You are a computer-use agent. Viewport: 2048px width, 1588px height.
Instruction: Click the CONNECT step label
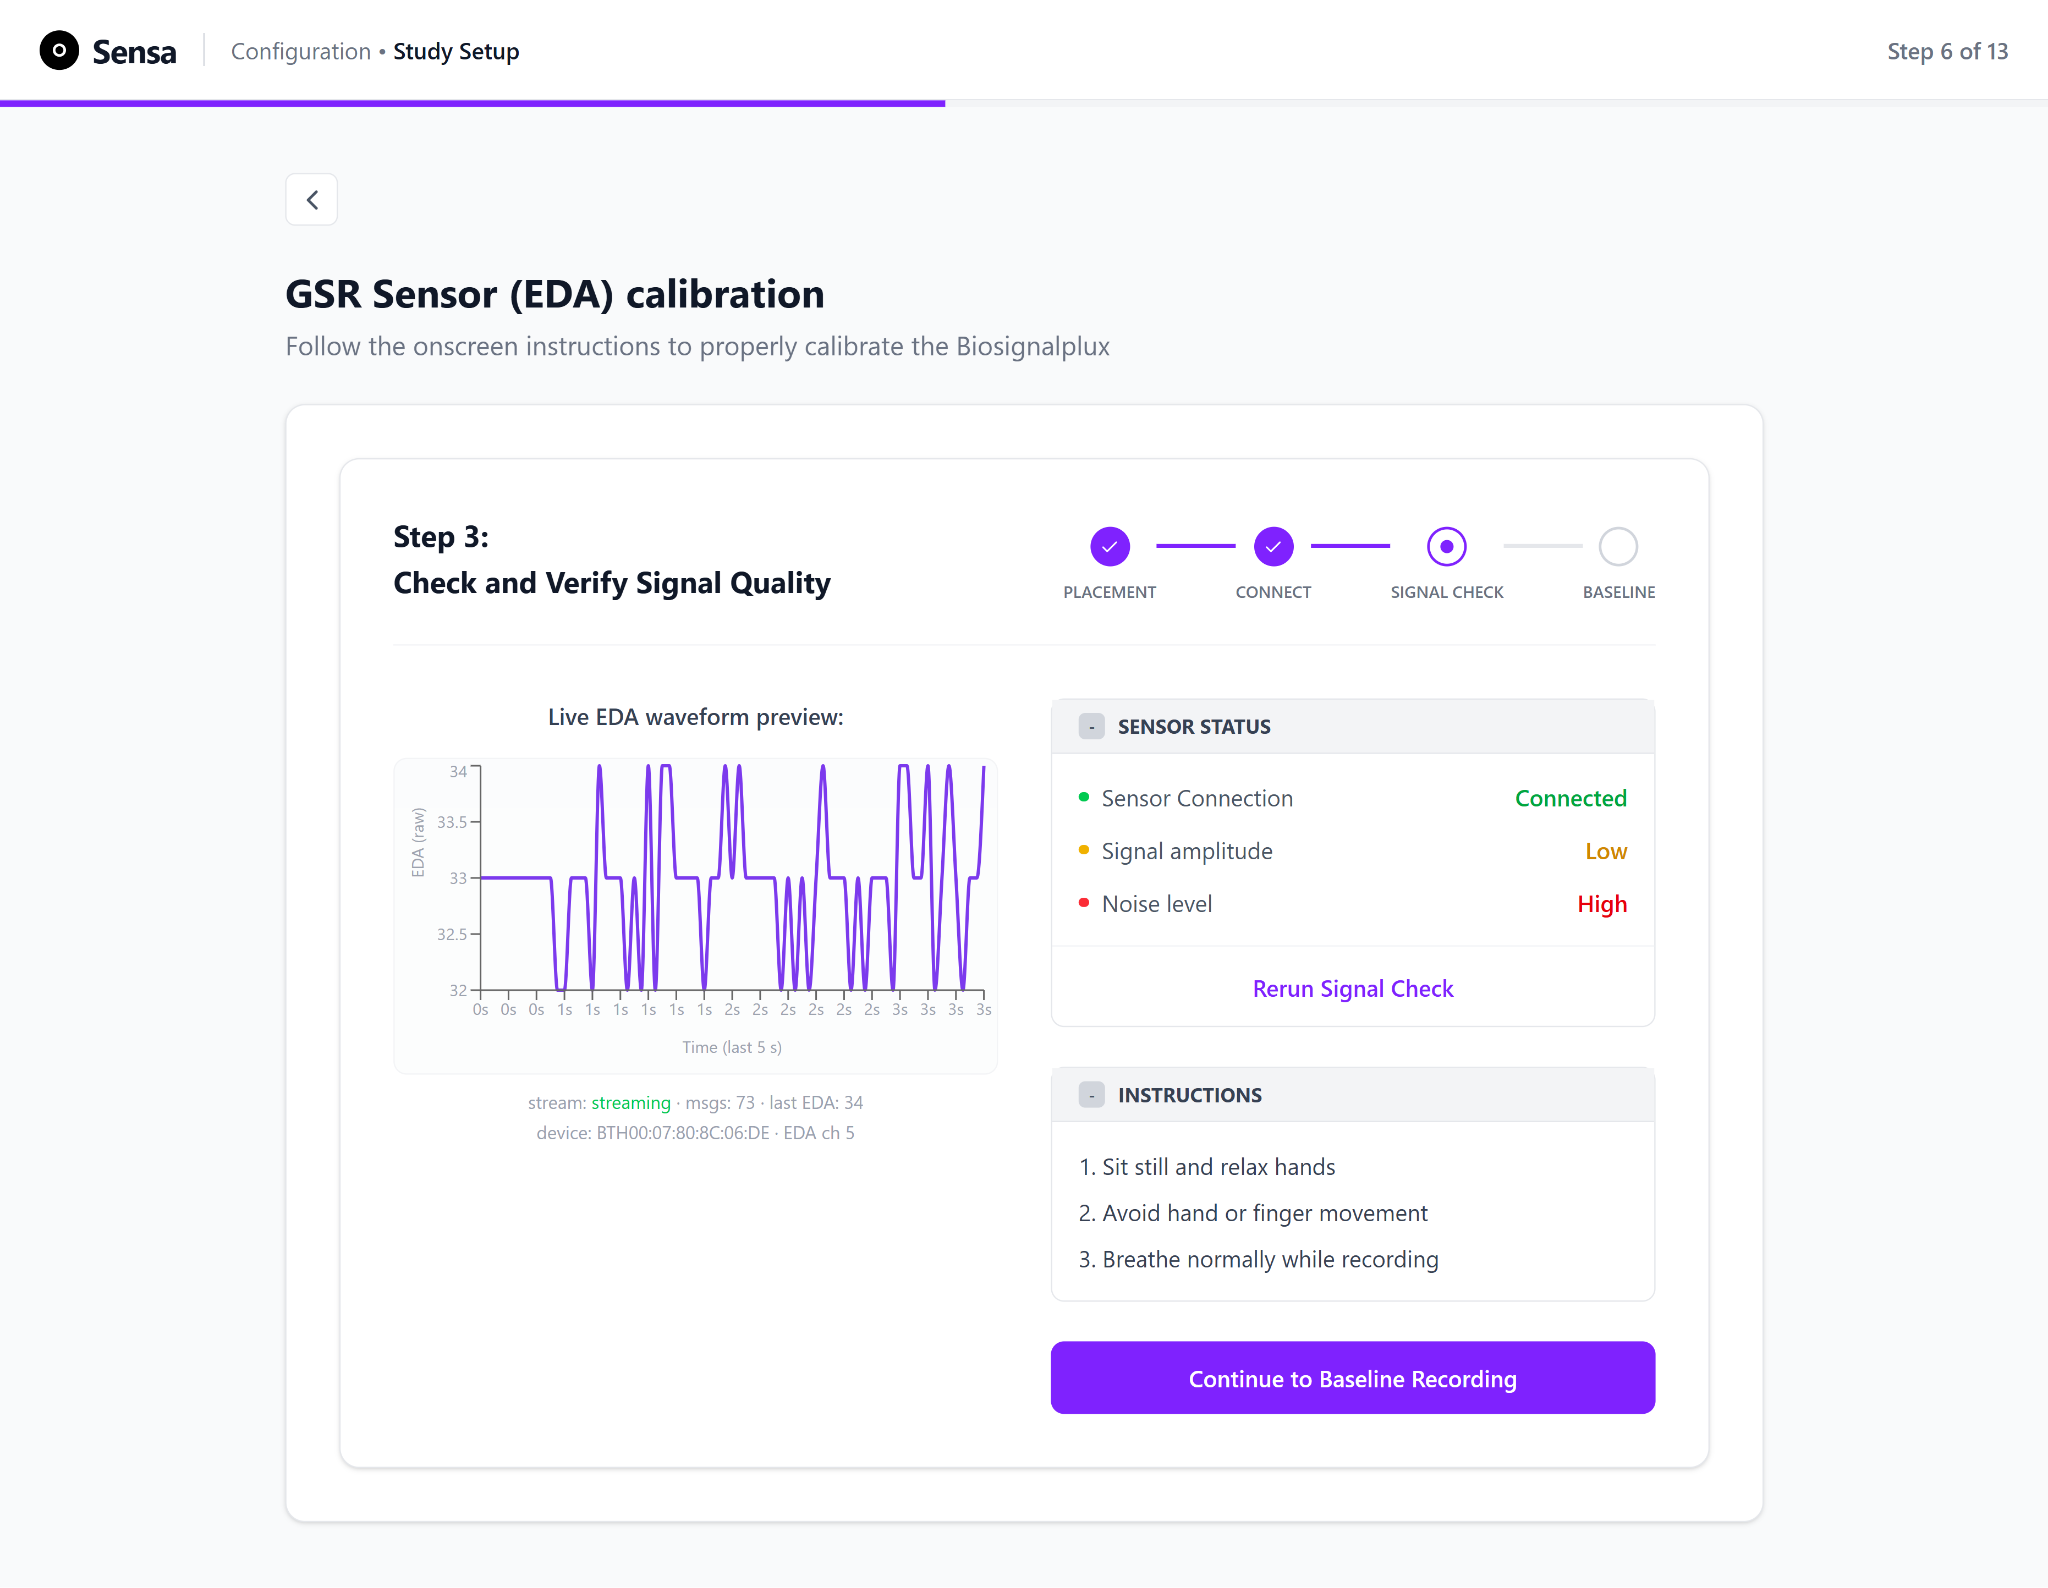[1273, 592]
